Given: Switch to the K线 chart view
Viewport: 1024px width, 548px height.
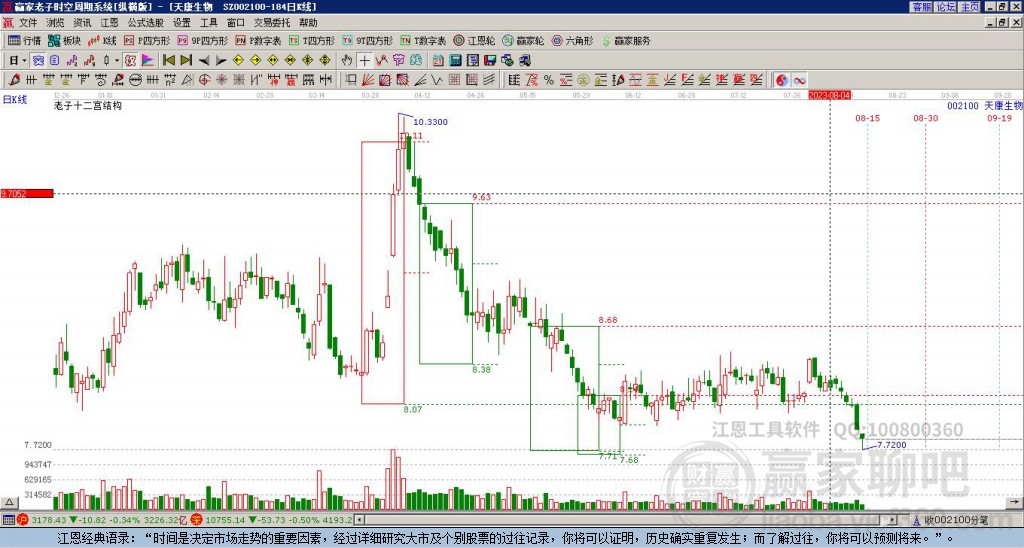Looking at the screenshot, I should click(103, 40).
